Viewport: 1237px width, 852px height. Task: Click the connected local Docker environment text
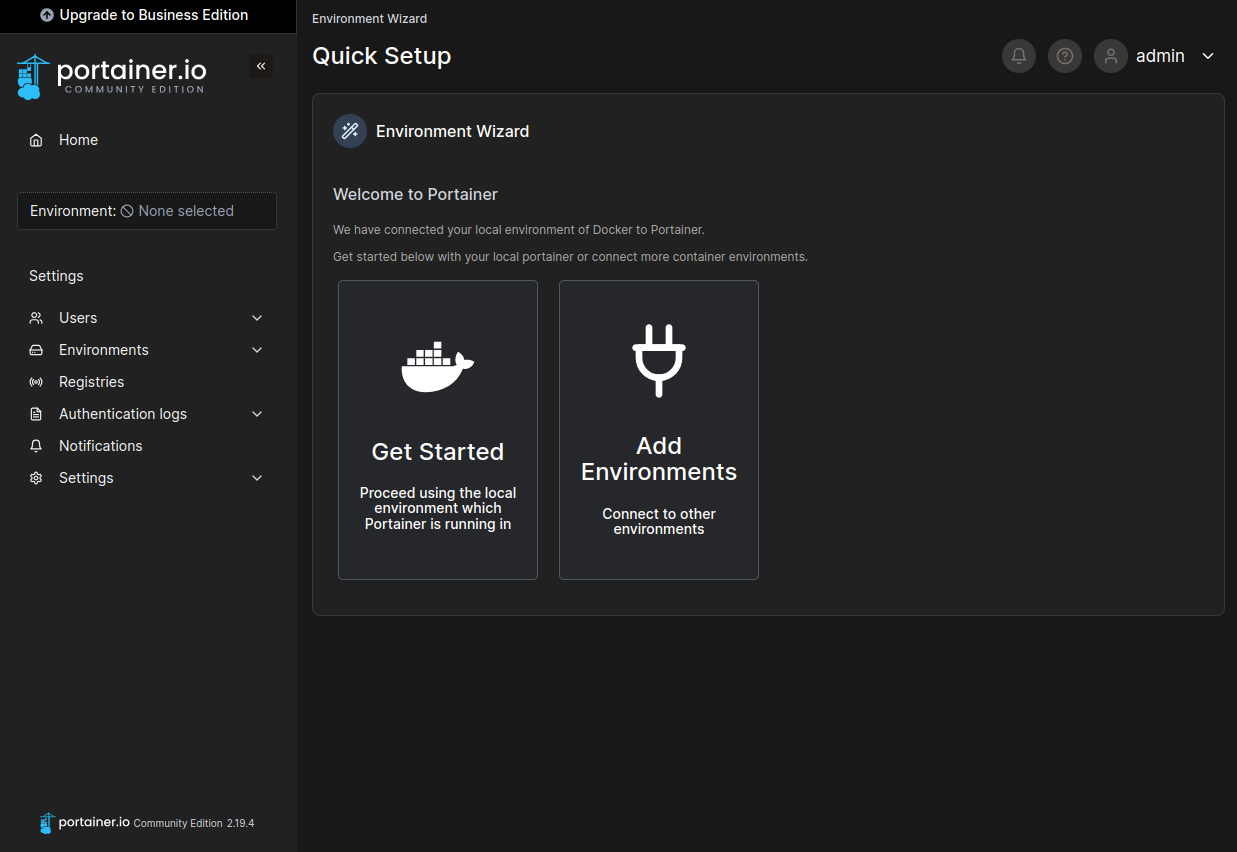pos(518,230)
